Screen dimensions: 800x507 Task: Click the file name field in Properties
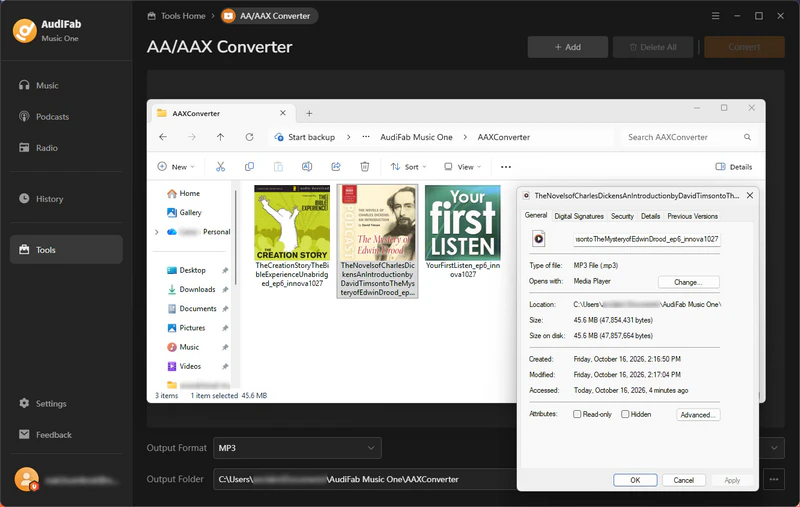pyautogui.click(x=646, y=239)
